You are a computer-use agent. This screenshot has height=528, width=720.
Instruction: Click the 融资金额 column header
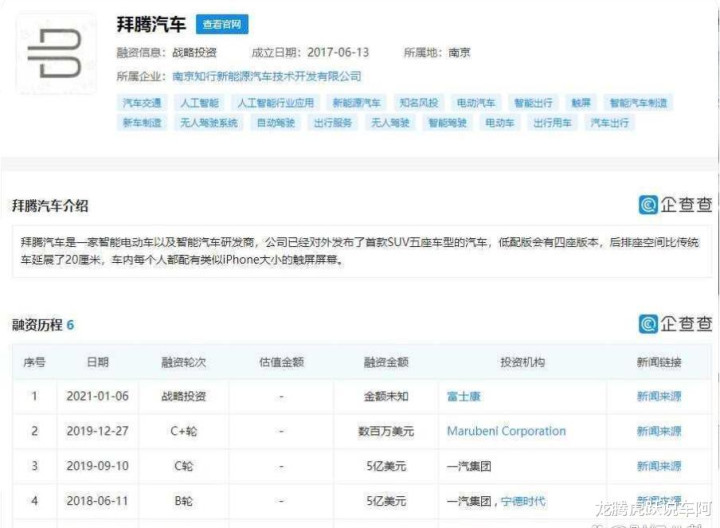point(385,362)
